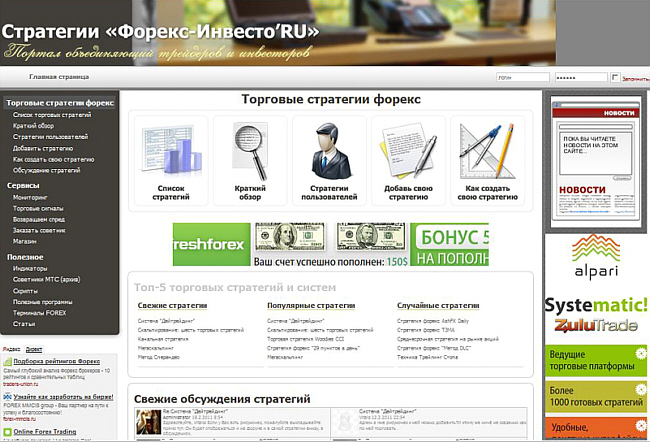Select Мониторинг in the Сервисы sidebar menu
Screen dimensions: 650x442
[x=30, y=198]
